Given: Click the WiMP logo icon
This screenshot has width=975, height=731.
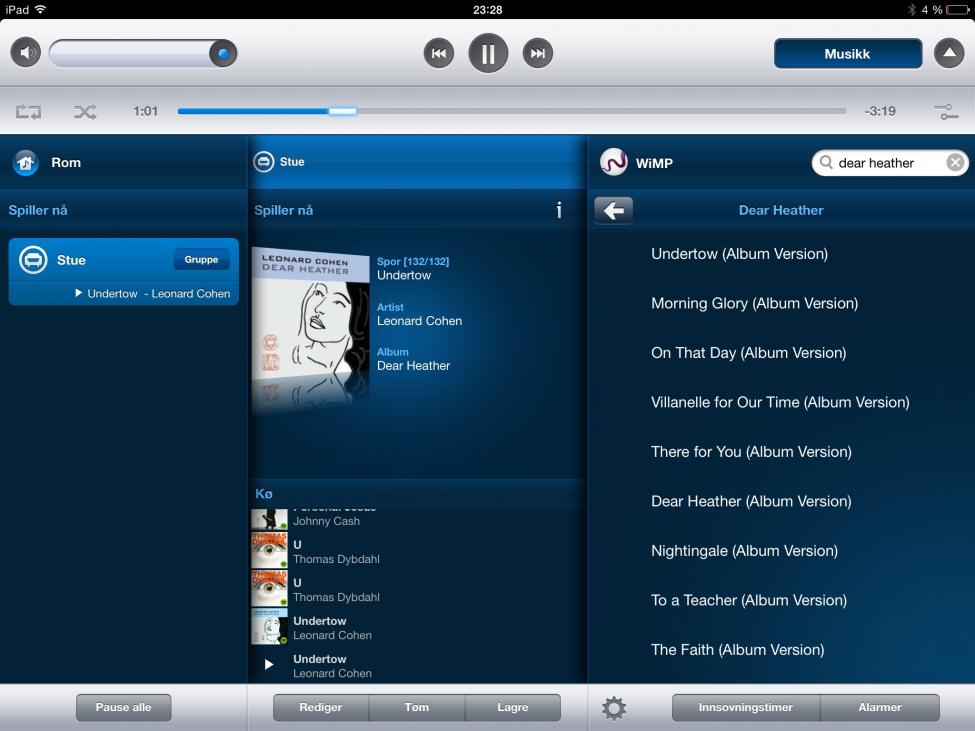Looking at the screenshot, I should 613,162.
